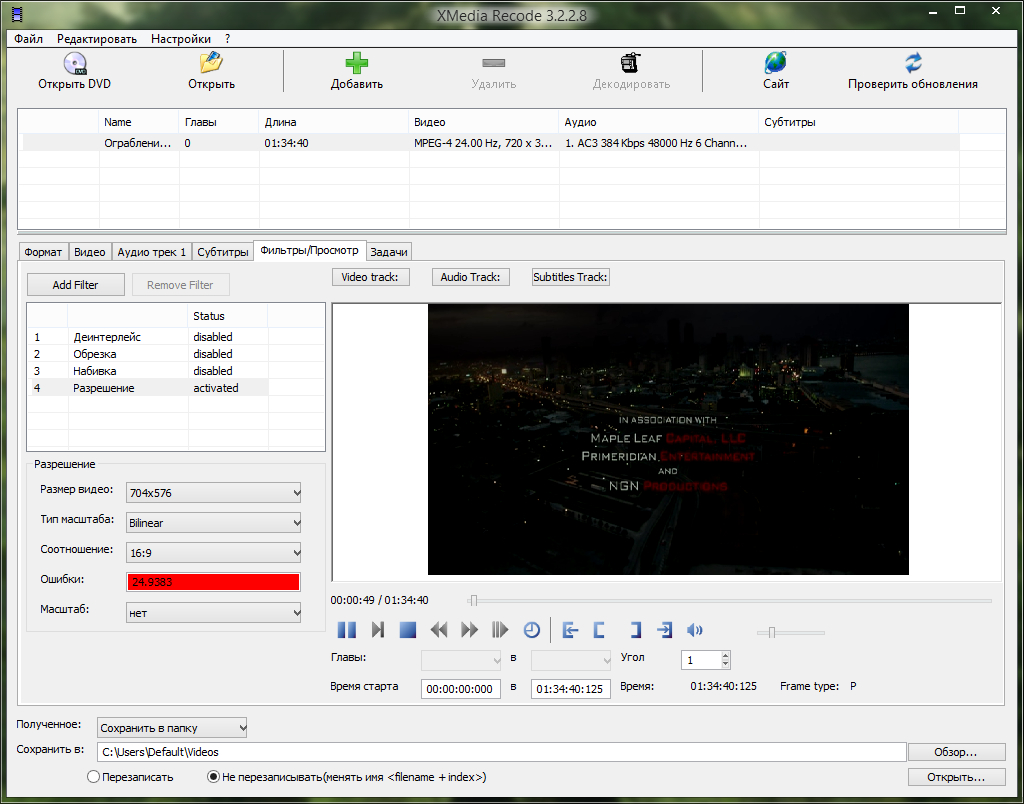Pause the preview playback

pos(347,630)
